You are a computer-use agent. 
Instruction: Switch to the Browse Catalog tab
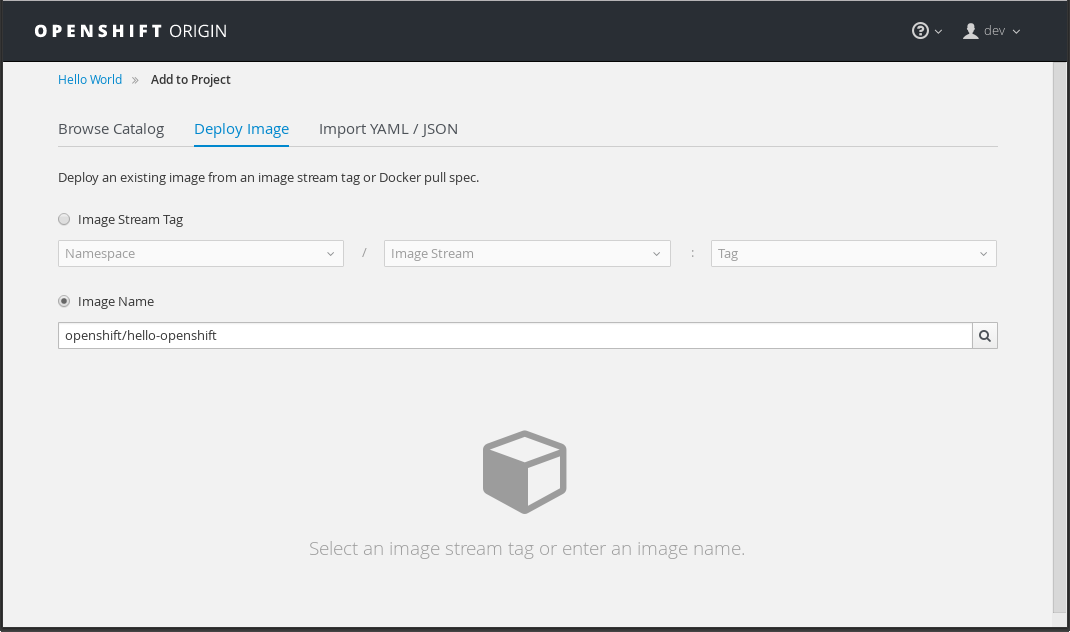[x=111, y=129]
